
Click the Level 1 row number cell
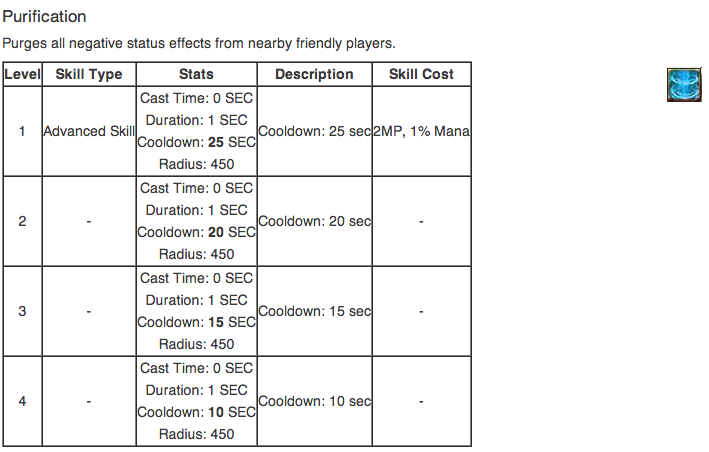click(22, 131)
